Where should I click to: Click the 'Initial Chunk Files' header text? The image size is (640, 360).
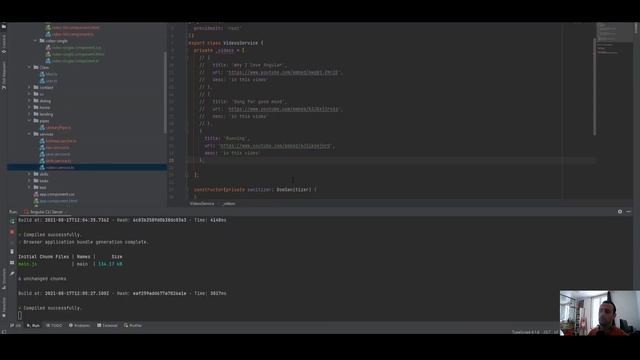click(x=44, y=257)
